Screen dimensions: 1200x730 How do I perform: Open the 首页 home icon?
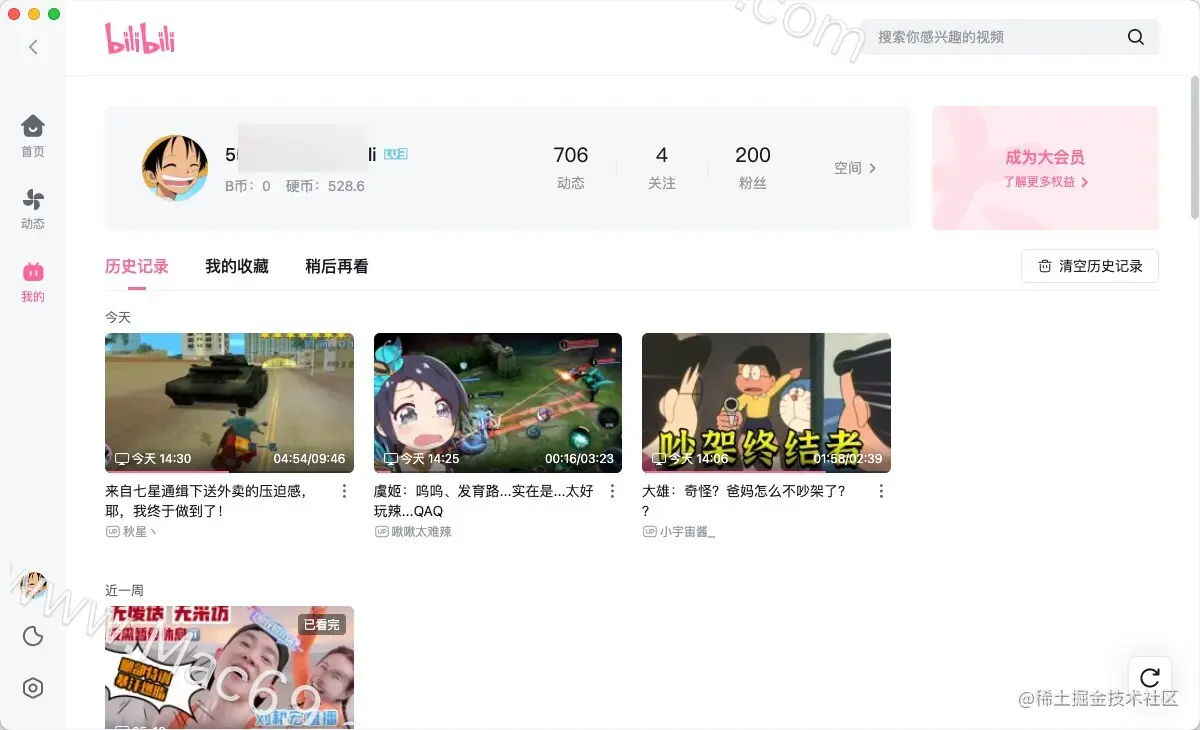click(33, 126)
